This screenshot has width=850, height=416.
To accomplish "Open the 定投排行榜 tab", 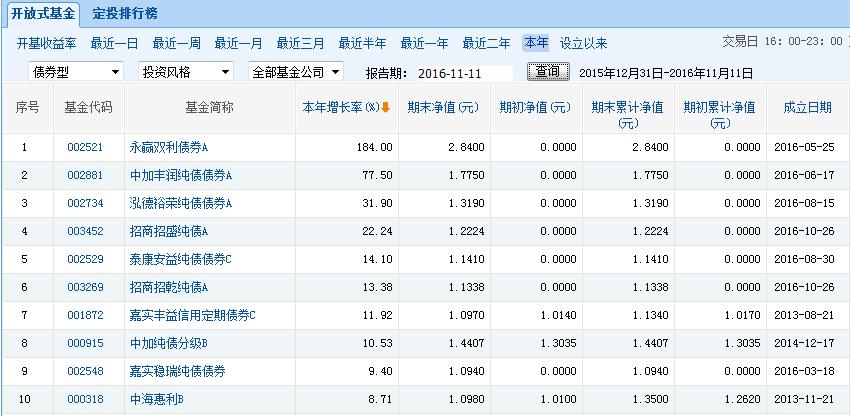I will (x=125, y=14).
